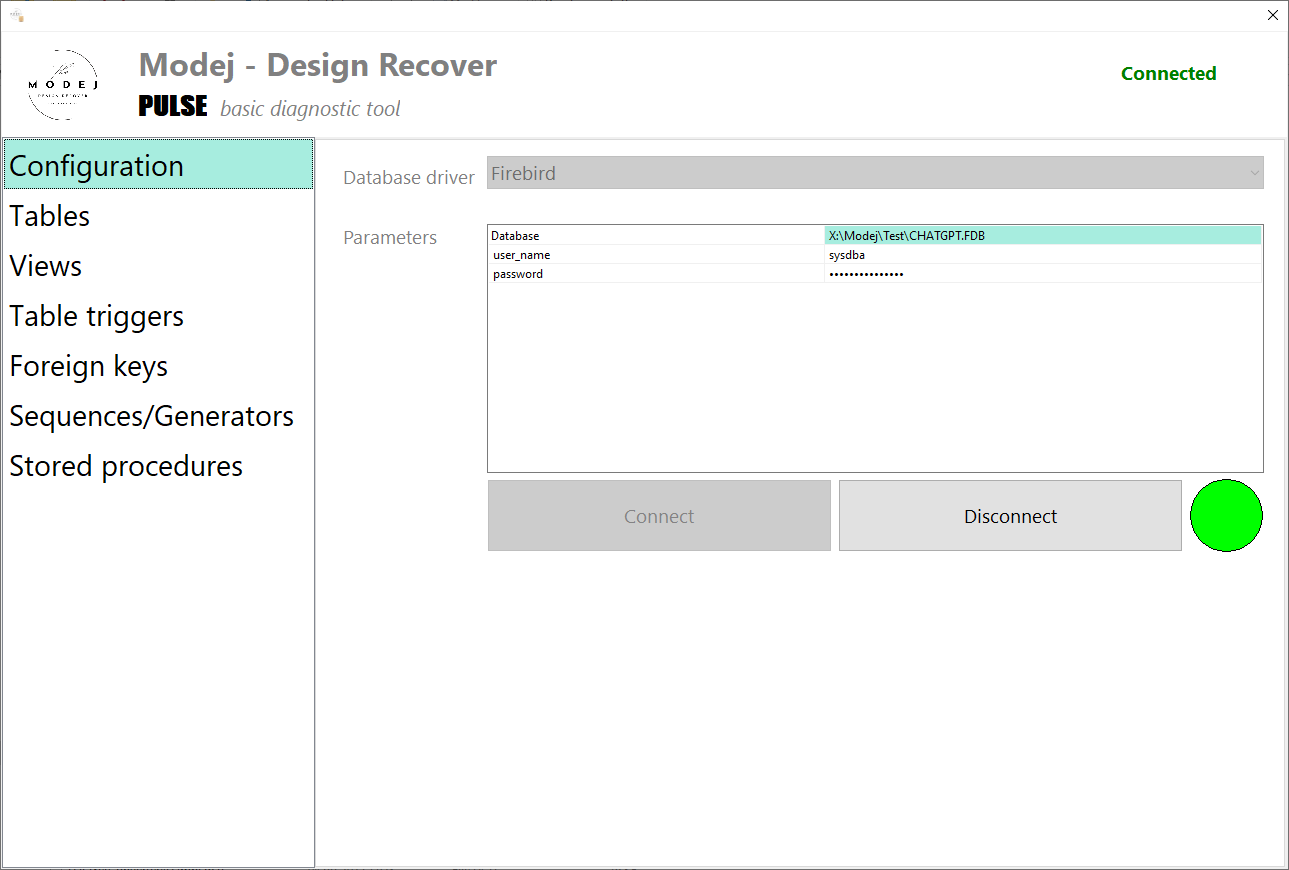
Task: Click the Parameters label
Action: [x=390, y=237]
